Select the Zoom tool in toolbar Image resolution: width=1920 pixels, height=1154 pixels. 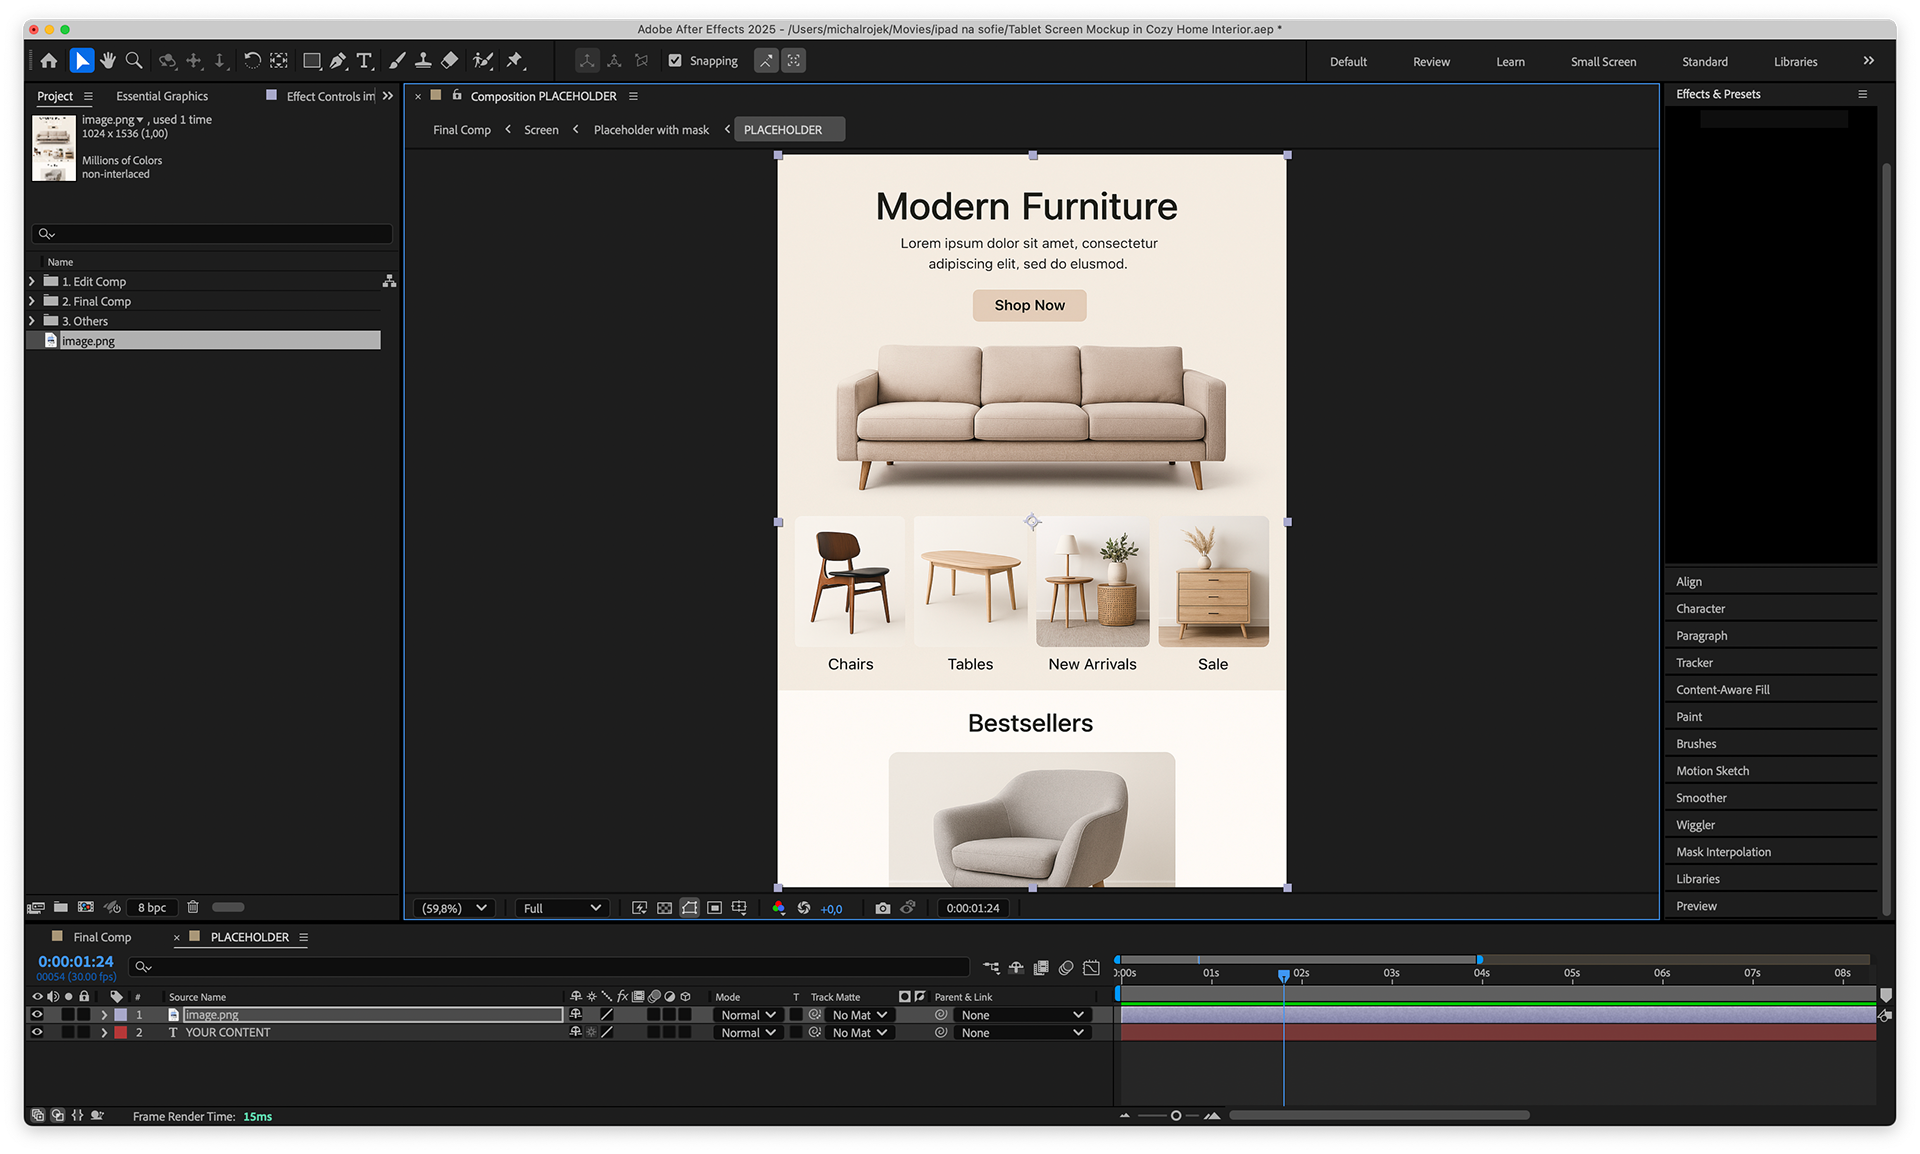point(134,61)
